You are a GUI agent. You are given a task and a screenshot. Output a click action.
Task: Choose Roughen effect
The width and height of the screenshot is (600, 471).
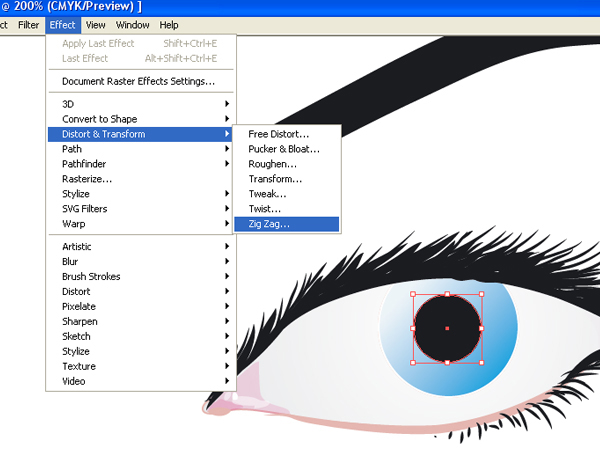tap(287, 164)
